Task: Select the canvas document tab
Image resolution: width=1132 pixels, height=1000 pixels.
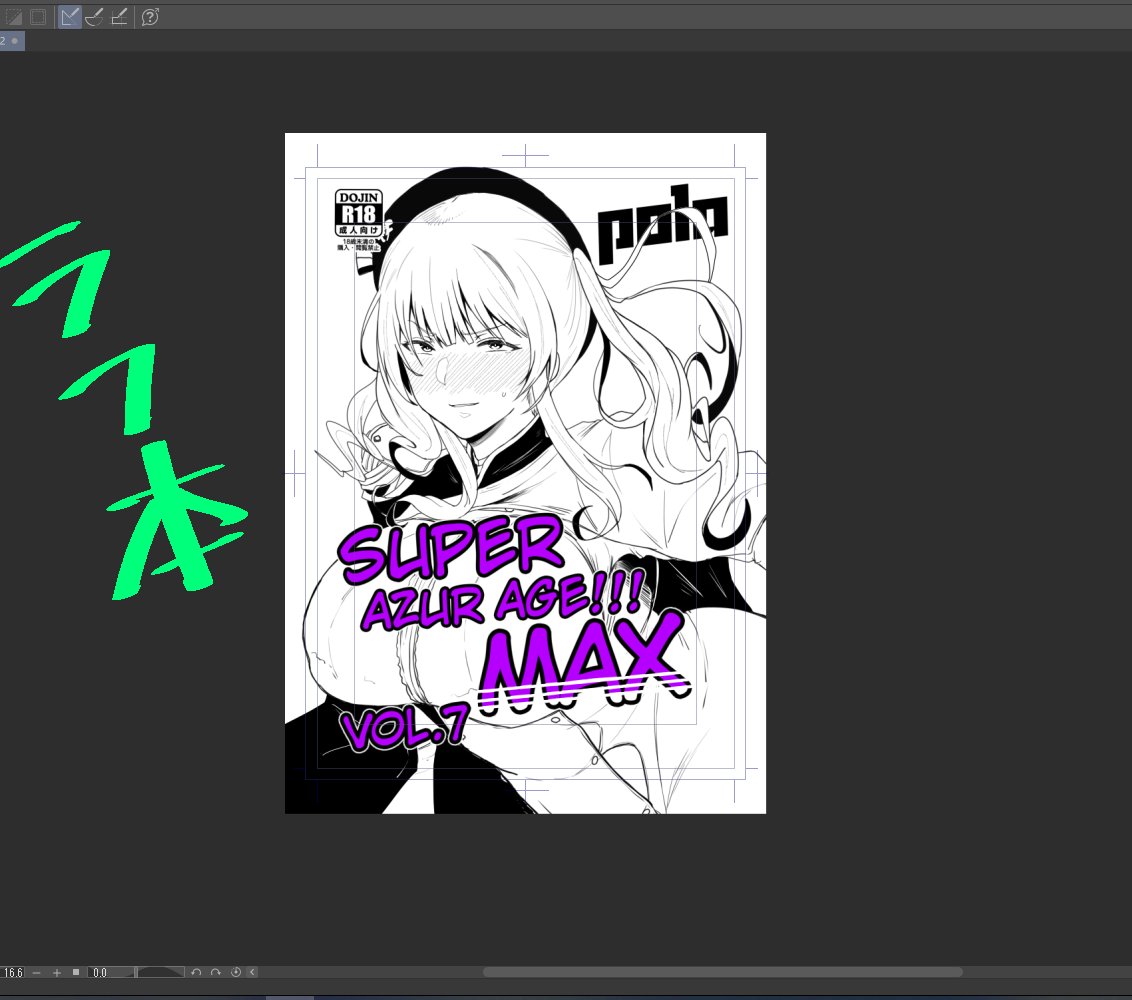Action: [x=12, y=41]
